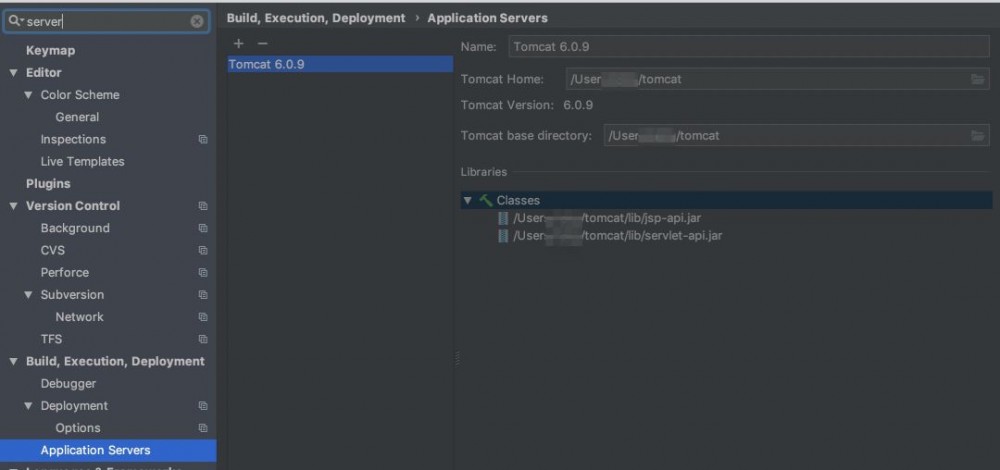The image size is (1000, 470).
Task: Add a new application server with plus
Action: coord(238,43)
